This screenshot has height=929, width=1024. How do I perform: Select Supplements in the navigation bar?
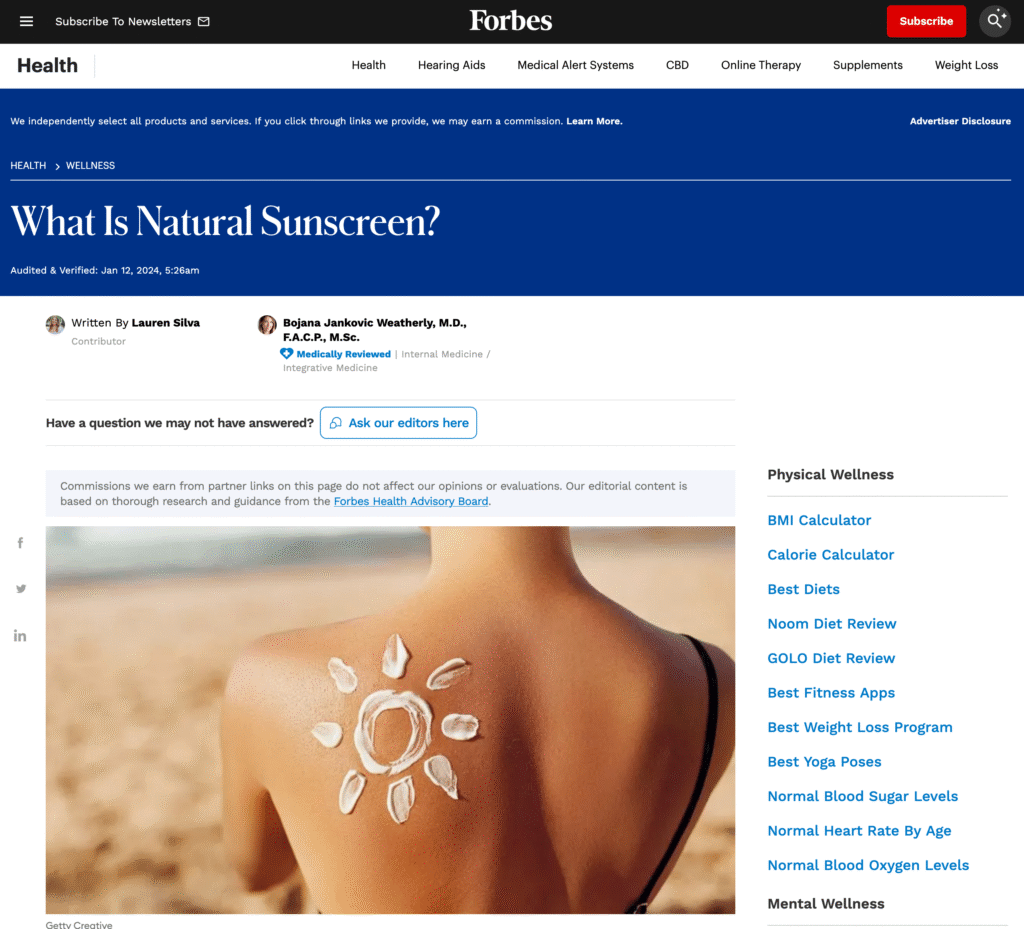pos(867,65)
